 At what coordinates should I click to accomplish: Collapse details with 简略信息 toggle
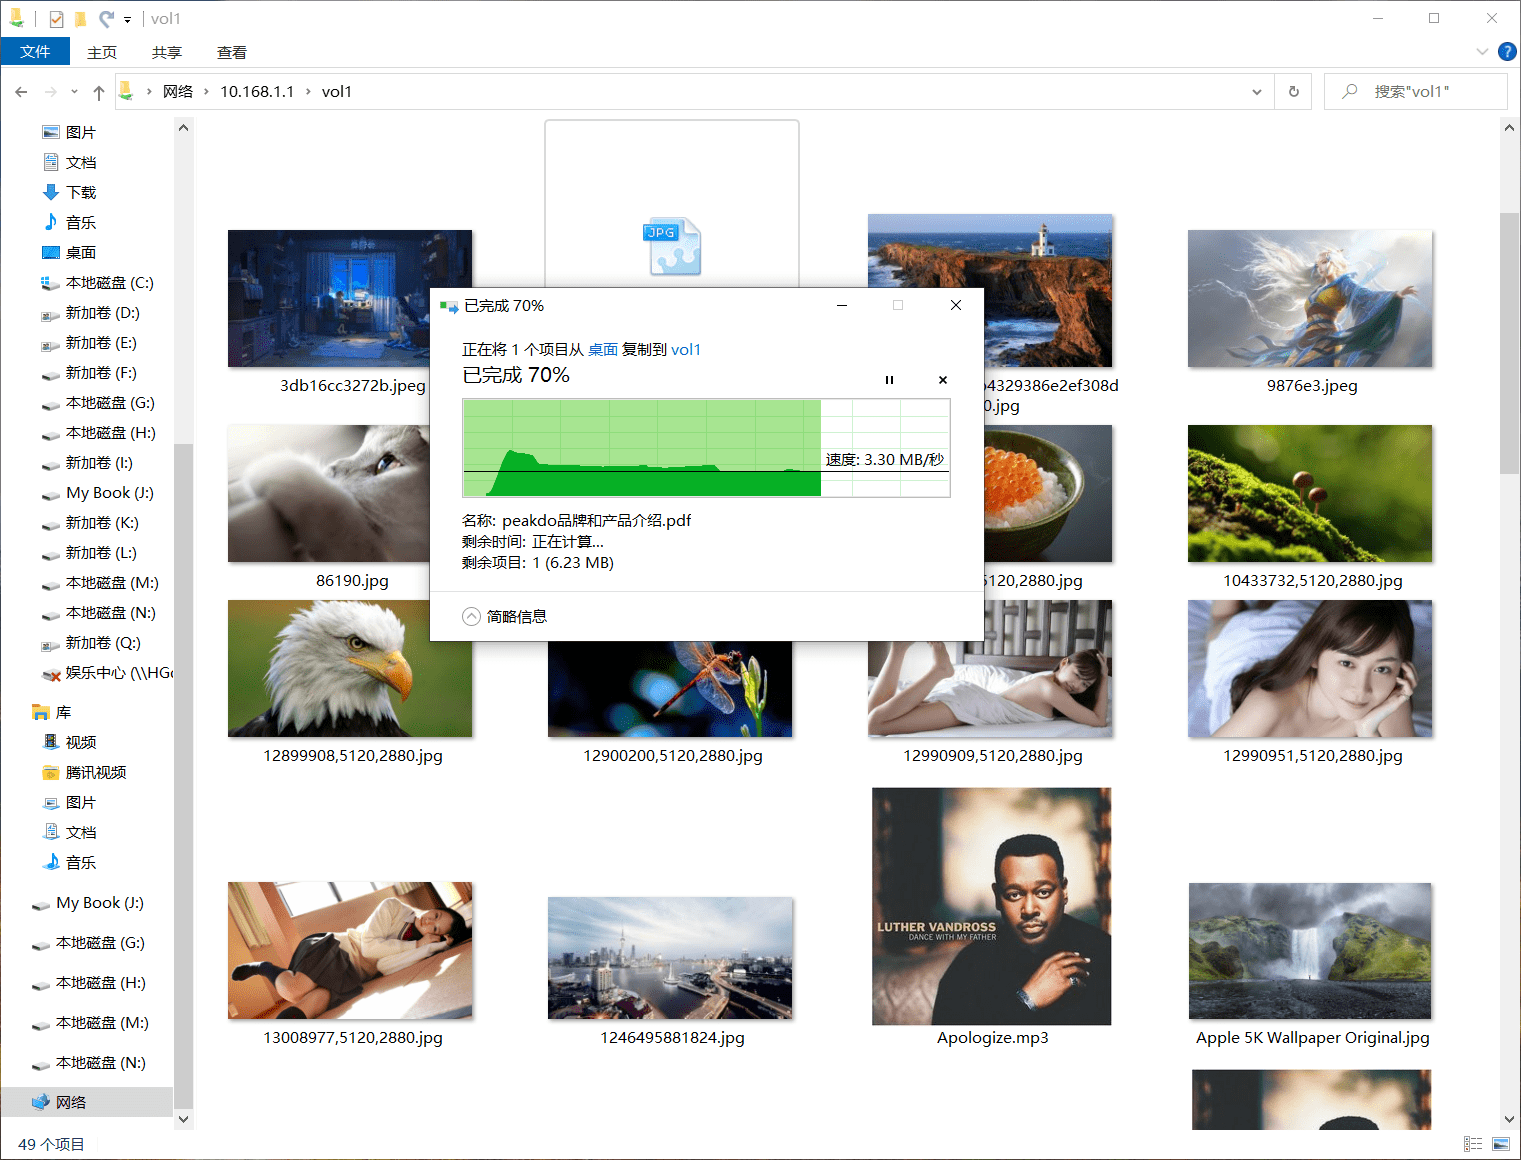tap(505, 616)
